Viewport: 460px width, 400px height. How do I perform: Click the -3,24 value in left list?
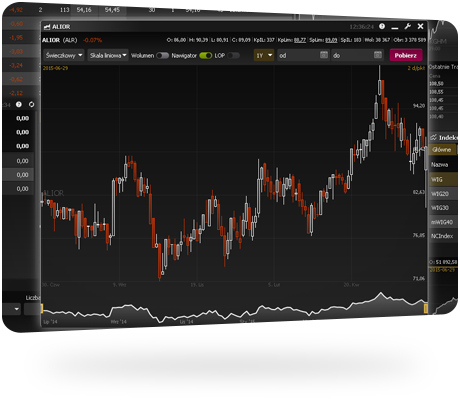16,65
